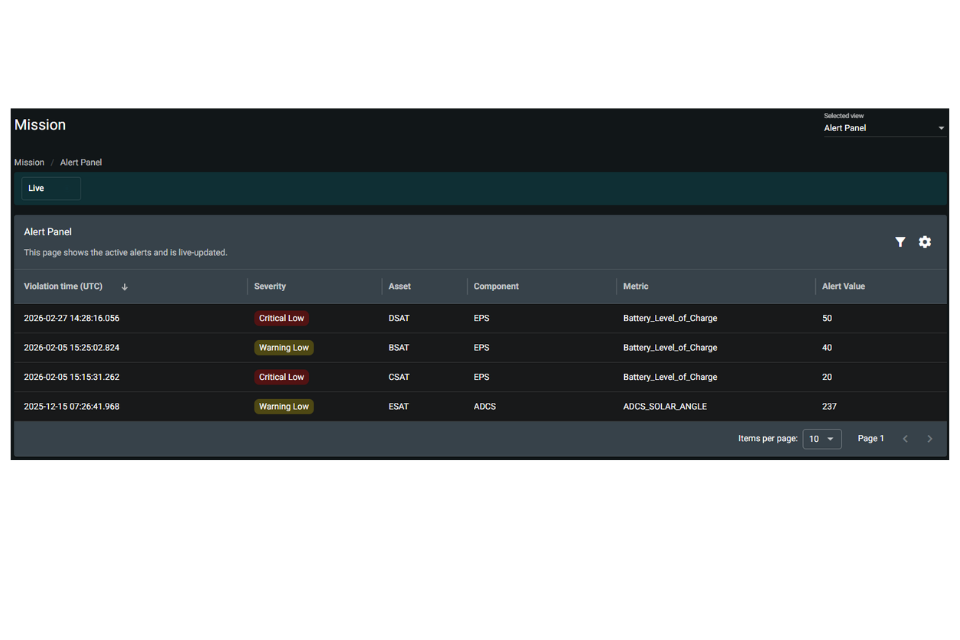Open the alert filter funnel icon
This screenshot has height=640, width=960.
coord(900,242)
